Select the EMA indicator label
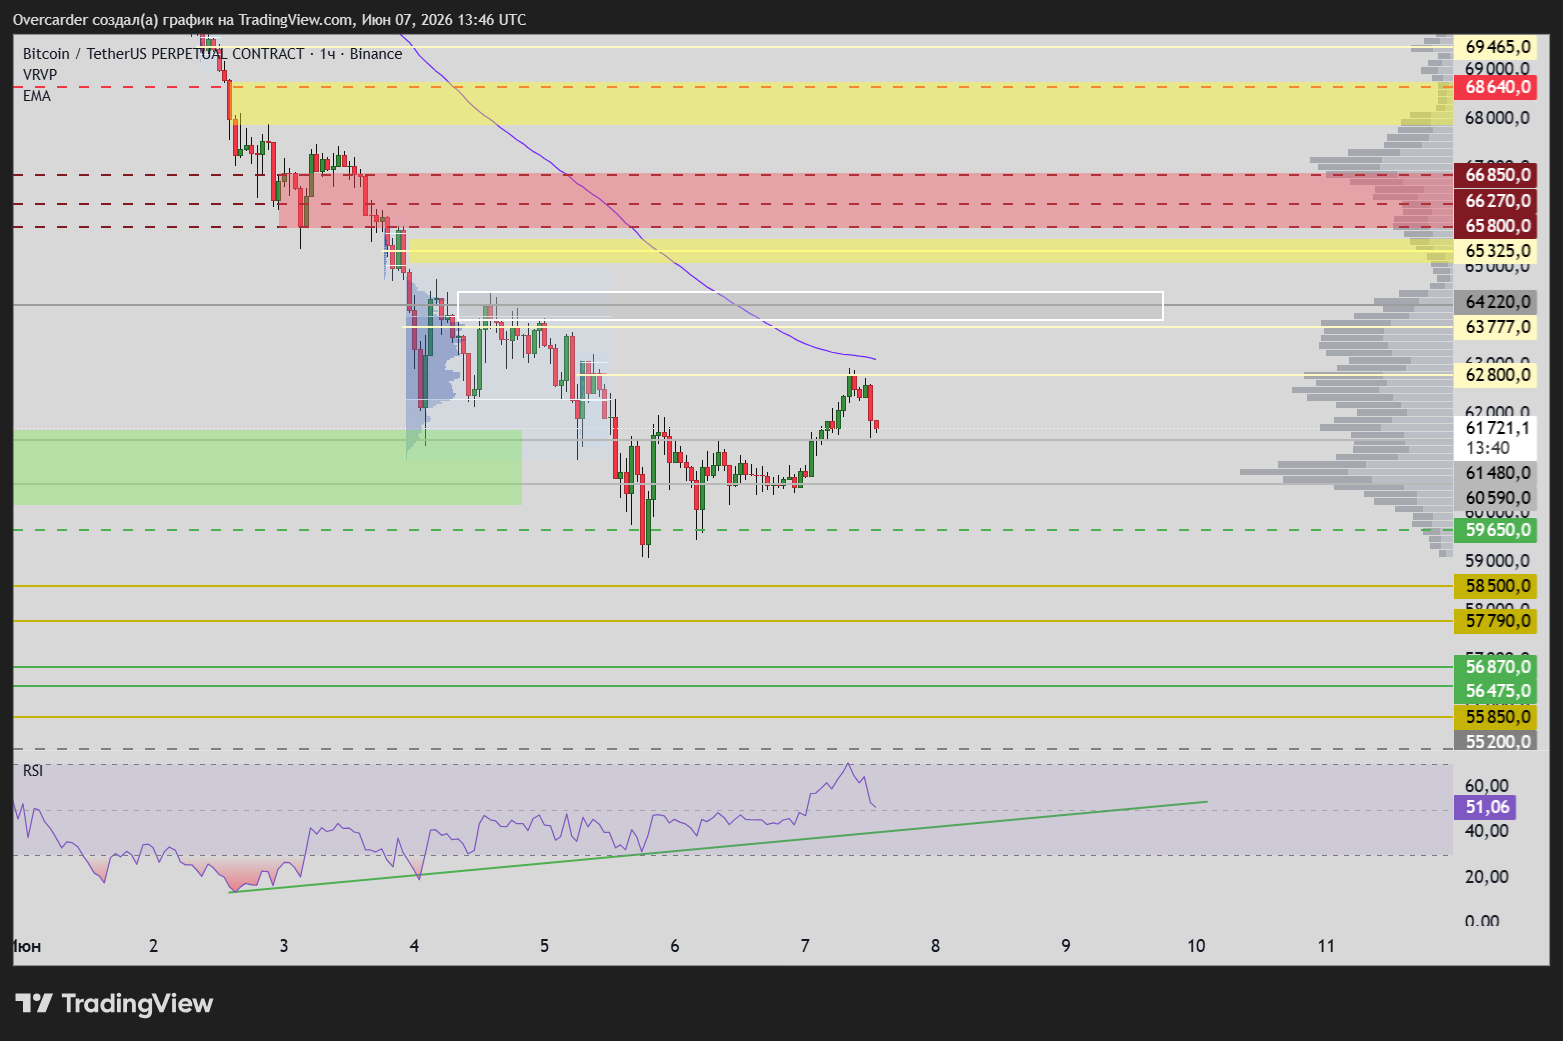Screen dimensions: 1563x1041 point(36,96)
